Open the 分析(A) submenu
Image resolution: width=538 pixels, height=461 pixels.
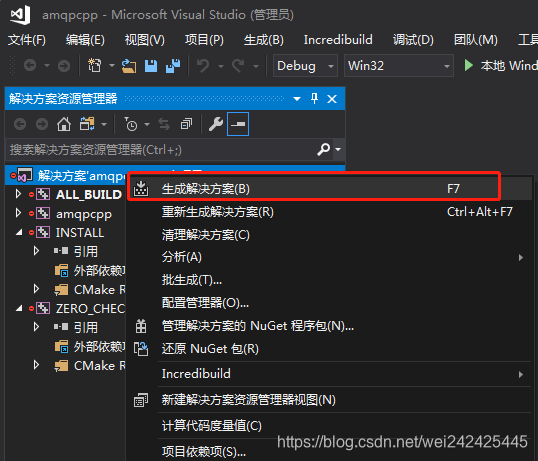329,257
